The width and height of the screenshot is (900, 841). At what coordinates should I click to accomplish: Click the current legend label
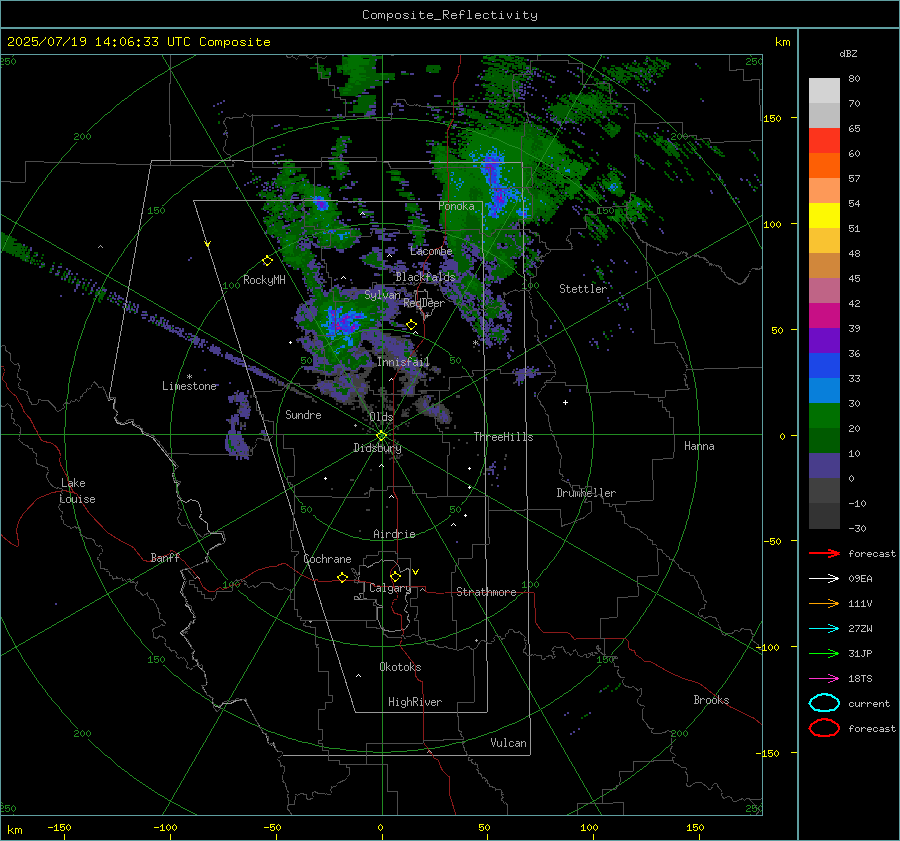(x=869, y=703)
